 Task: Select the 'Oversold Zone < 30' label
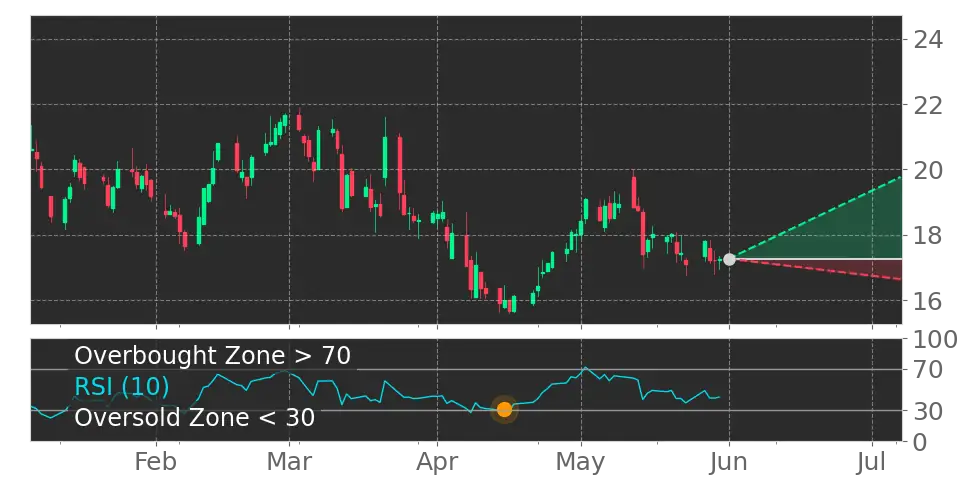(x=195, y=417)
